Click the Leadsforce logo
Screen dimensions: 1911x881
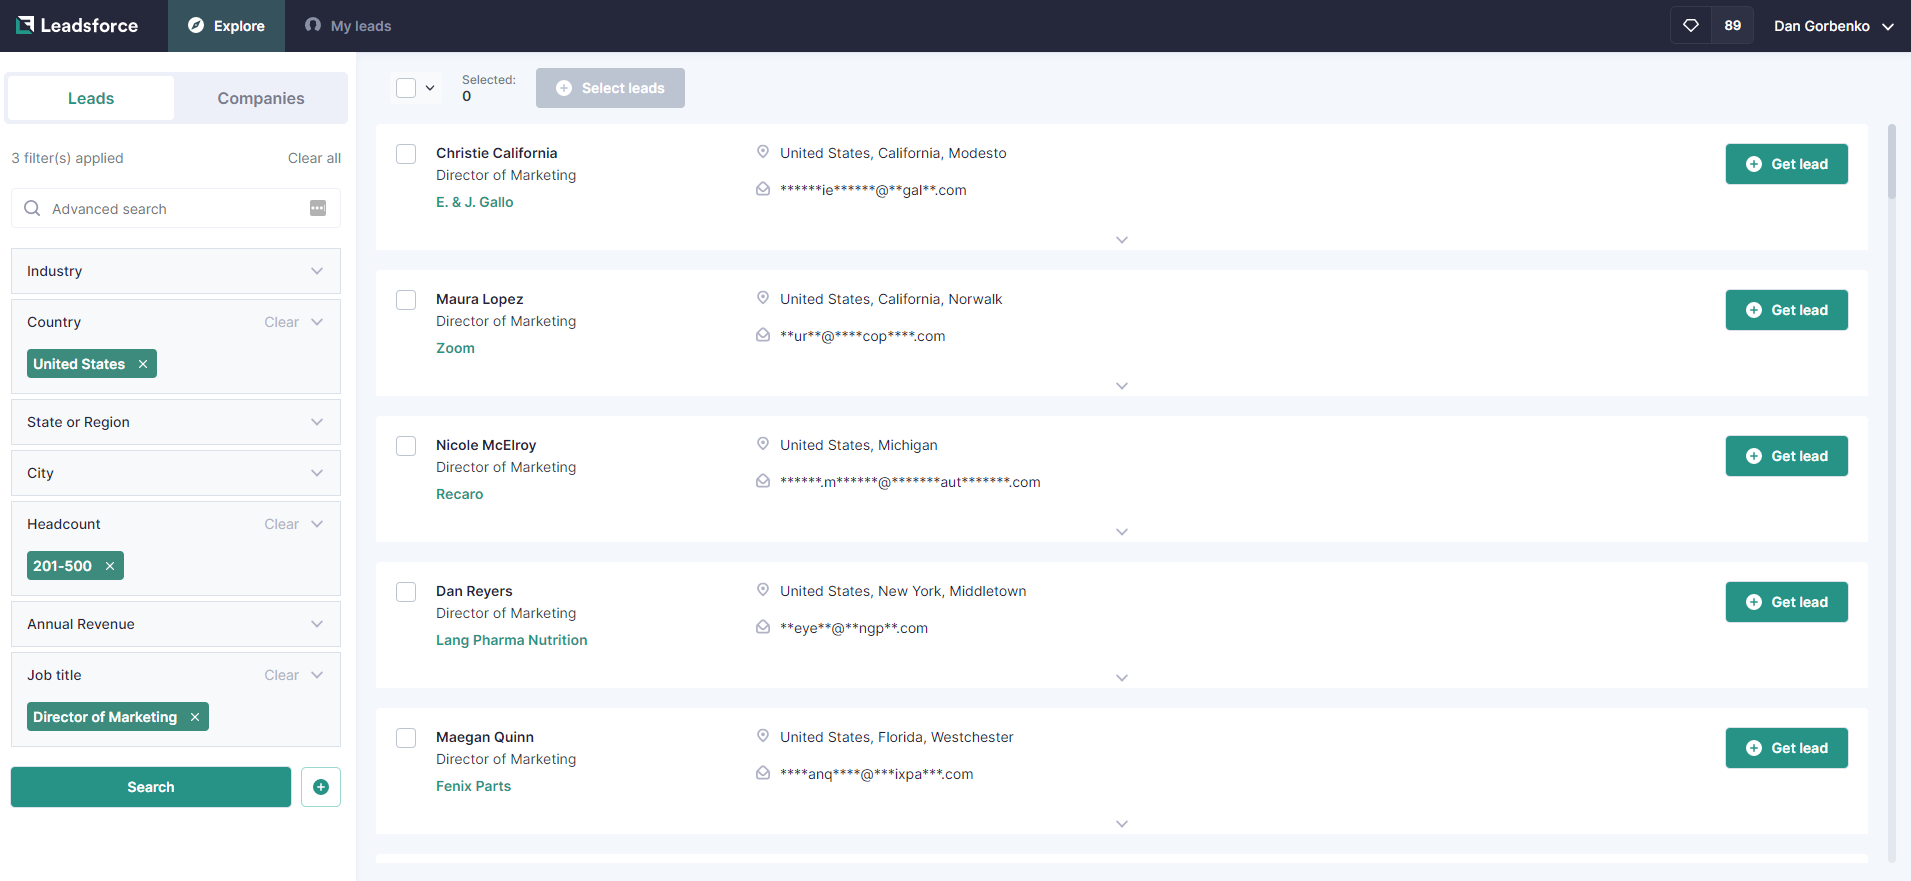point(77,26)
